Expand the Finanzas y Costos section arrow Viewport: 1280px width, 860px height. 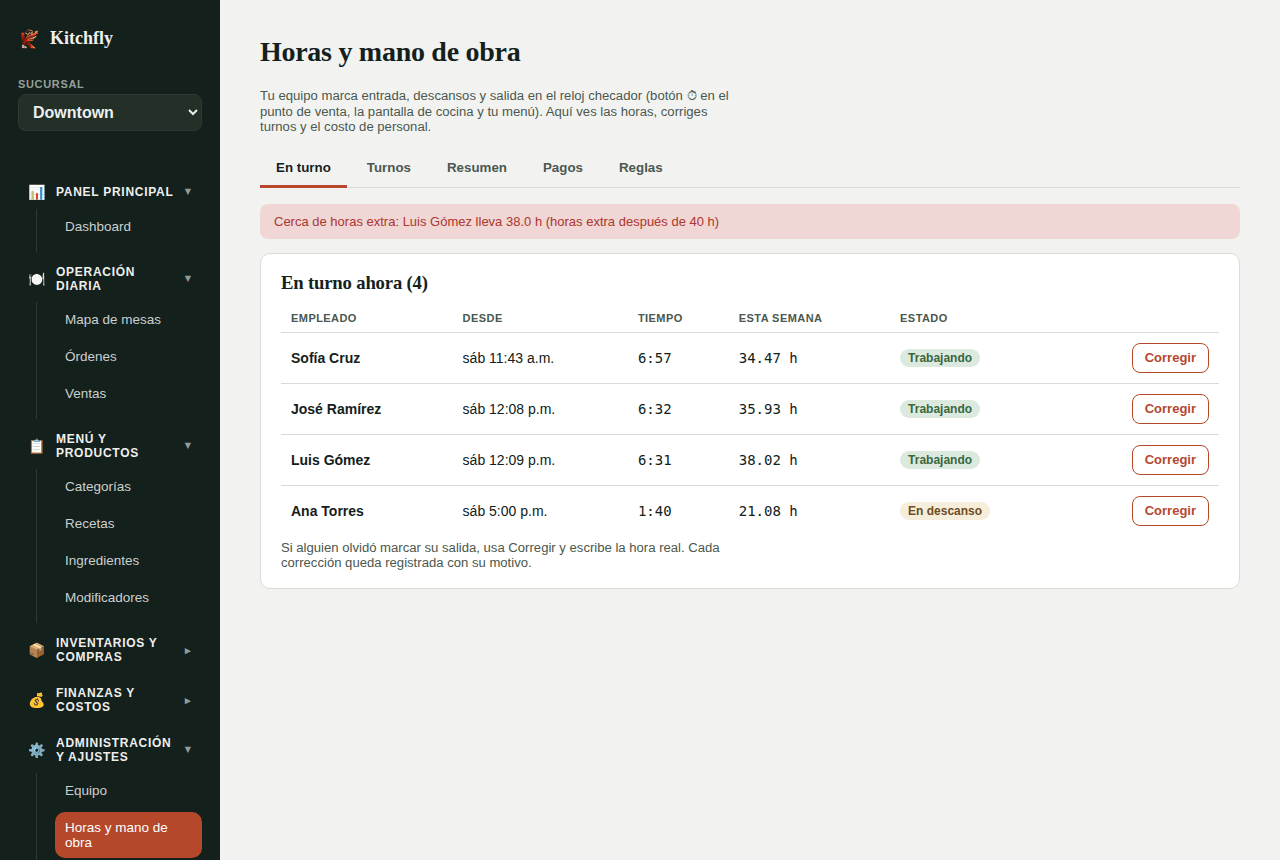[188, 700]
